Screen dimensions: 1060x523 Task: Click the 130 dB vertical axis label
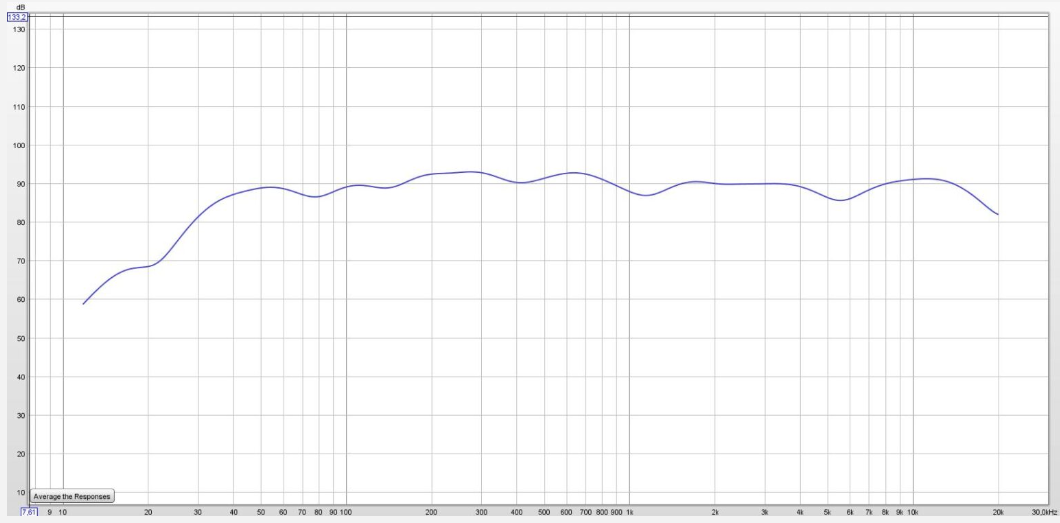(x=20, y=29)
